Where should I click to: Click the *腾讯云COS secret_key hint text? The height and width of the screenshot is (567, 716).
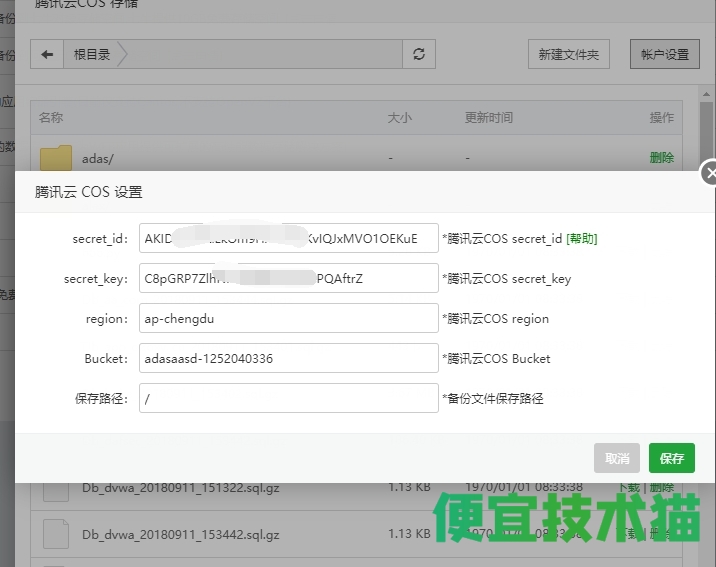click(x=506, y=279)
